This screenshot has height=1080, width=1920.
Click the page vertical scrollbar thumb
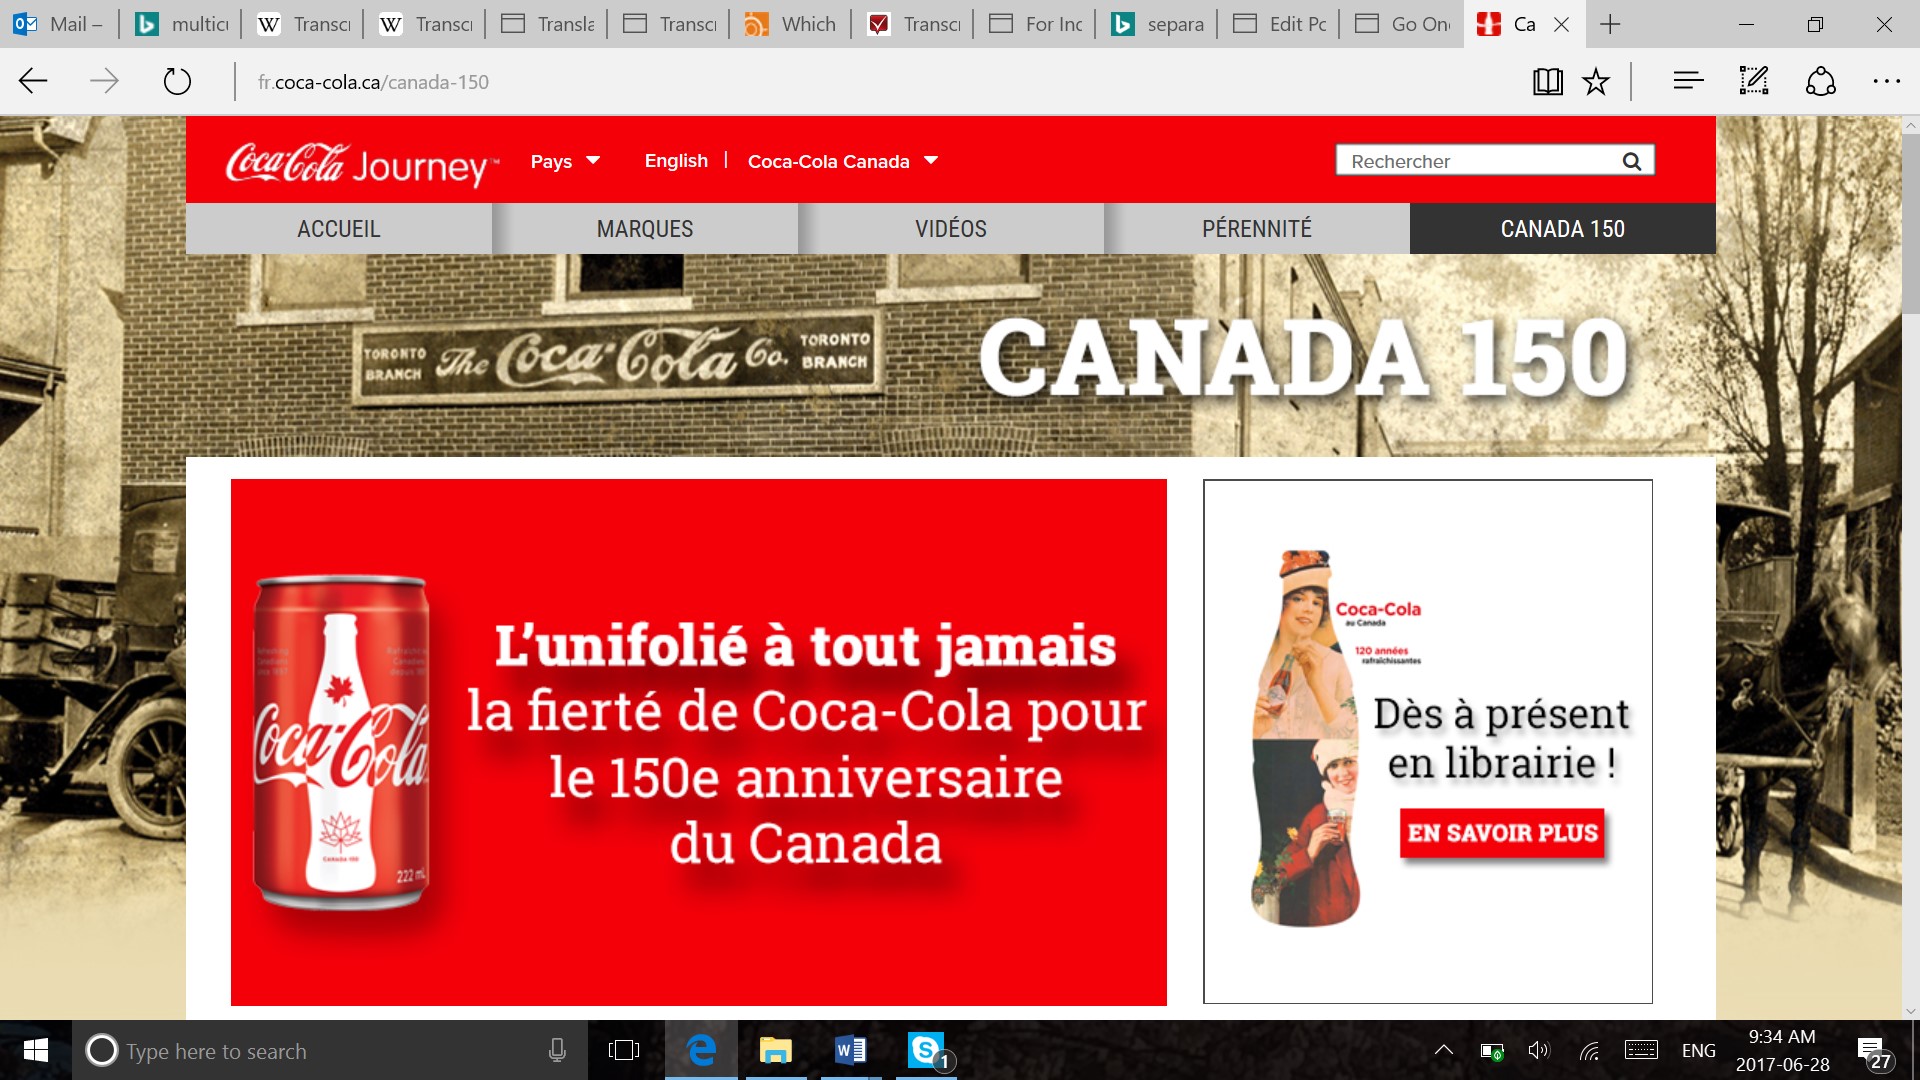click(1910, 224)
